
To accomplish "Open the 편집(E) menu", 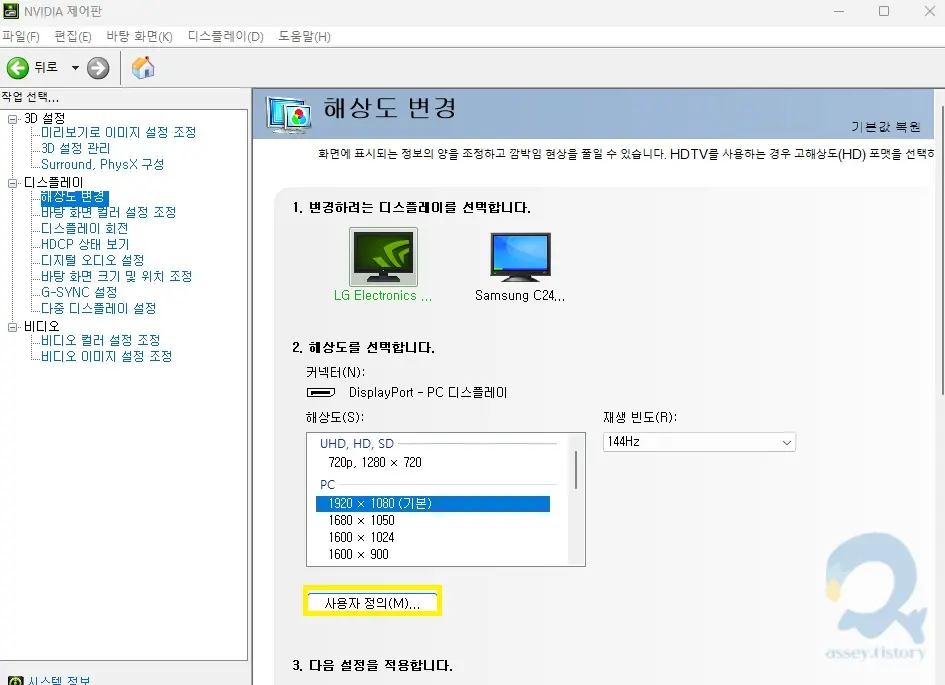I will tap(73, 37).
